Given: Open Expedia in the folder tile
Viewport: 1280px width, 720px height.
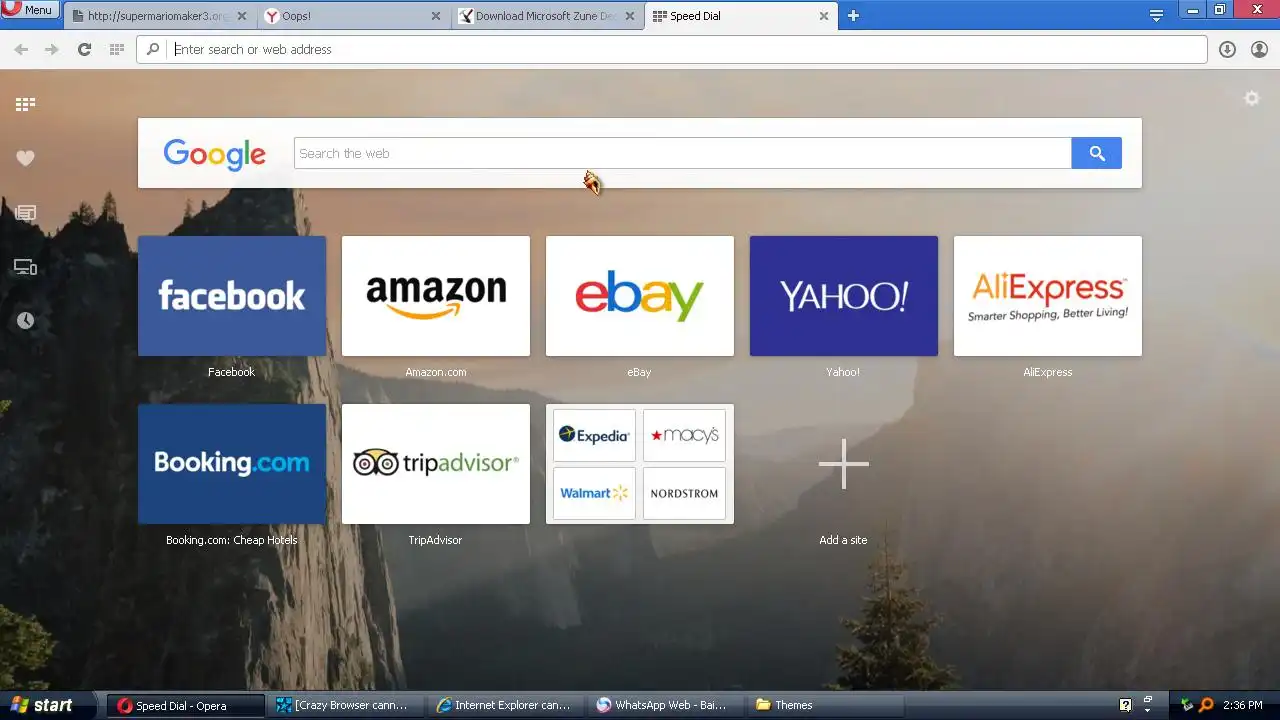Looking at the screenshot, I should (594, 435).
